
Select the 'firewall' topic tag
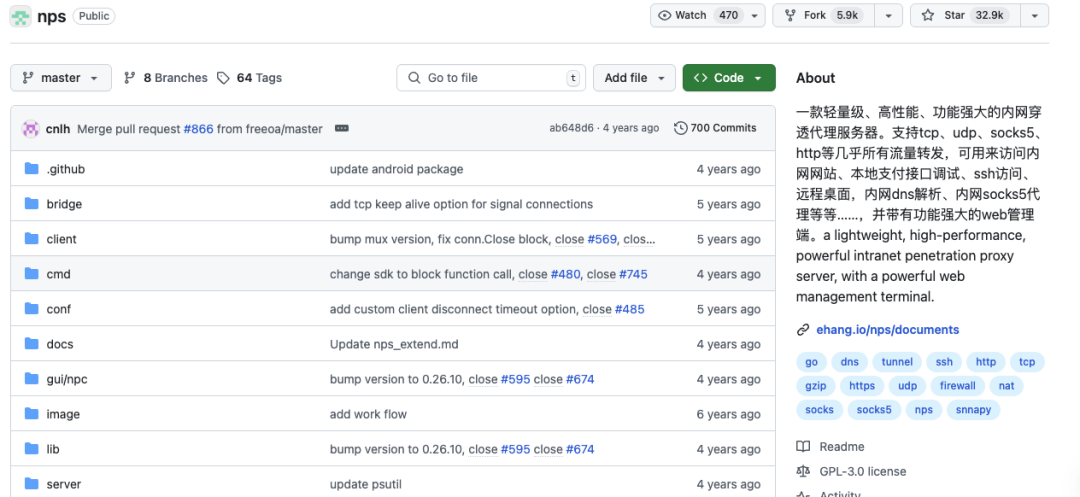click(x=957, y=386)
